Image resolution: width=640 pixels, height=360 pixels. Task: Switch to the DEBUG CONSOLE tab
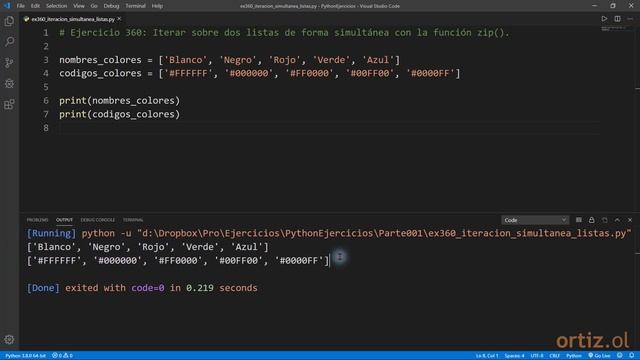point(98,220)
